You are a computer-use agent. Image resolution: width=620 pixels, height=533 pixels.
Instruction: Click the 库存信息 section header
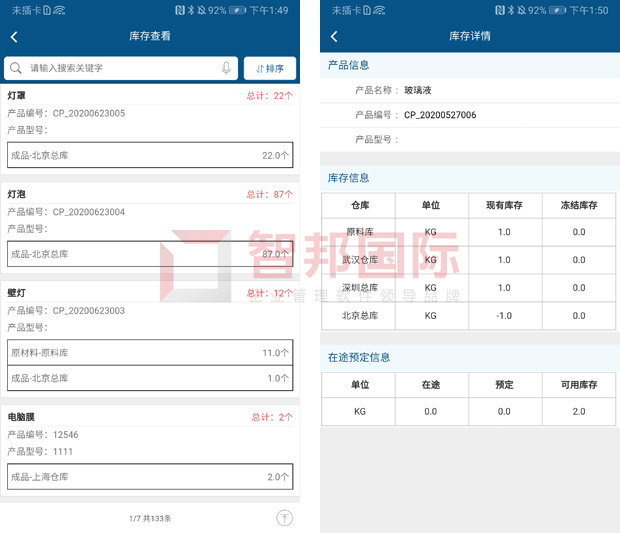[348, 178]
